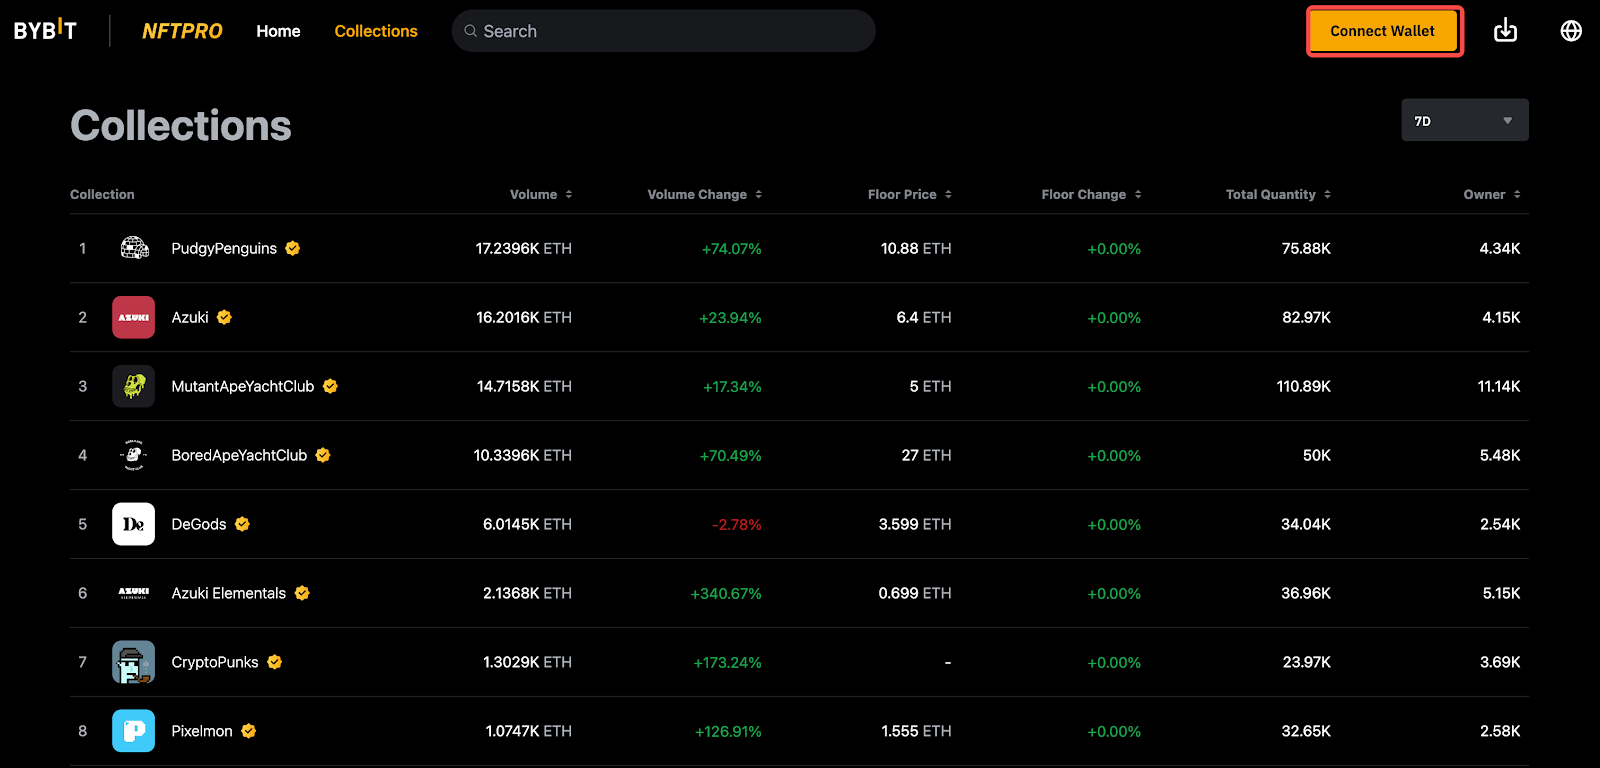This screenshot has height=768, width=1600.
Task: Click MutantApeYachtClub collection avatar
Action: (133, 386)
